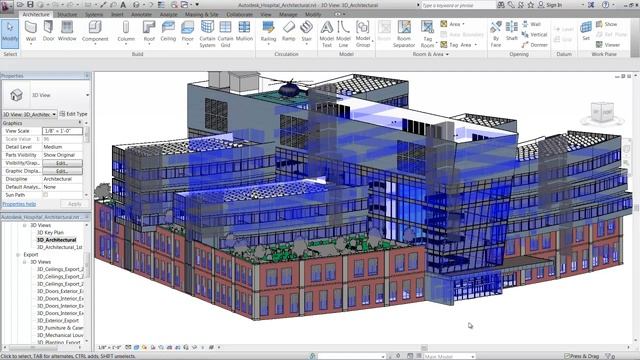
Task: Click the Edit Type button
Action: point(73,114)
